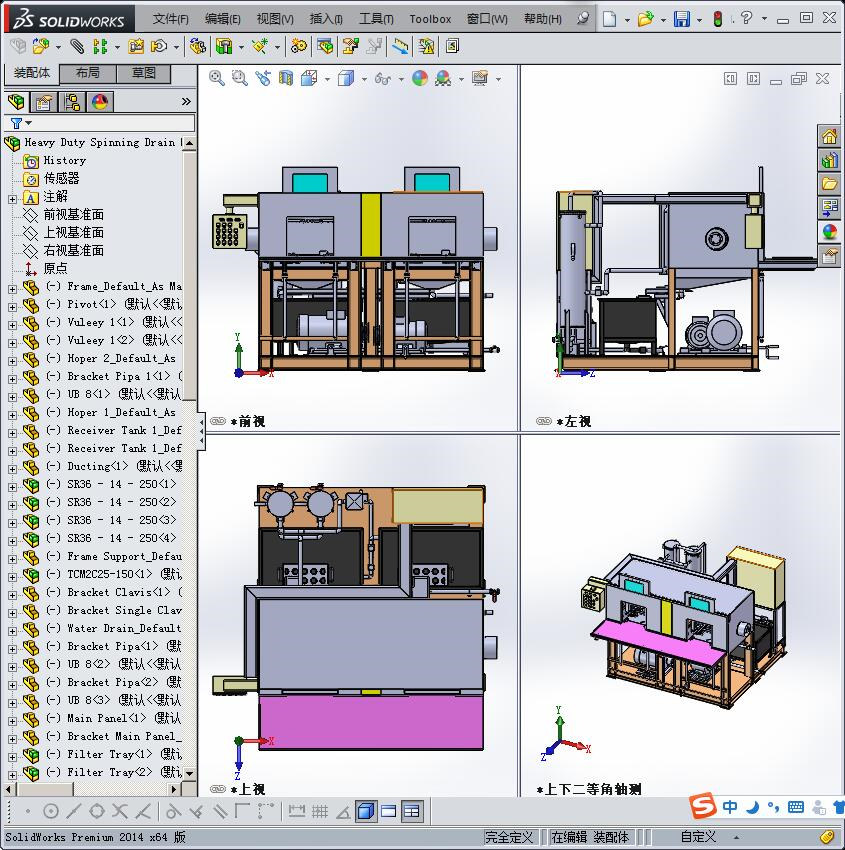The width and height of the screenshot is (845, 850).
Task: Expand the Ducting<1> component node
Action: point(12,469)
